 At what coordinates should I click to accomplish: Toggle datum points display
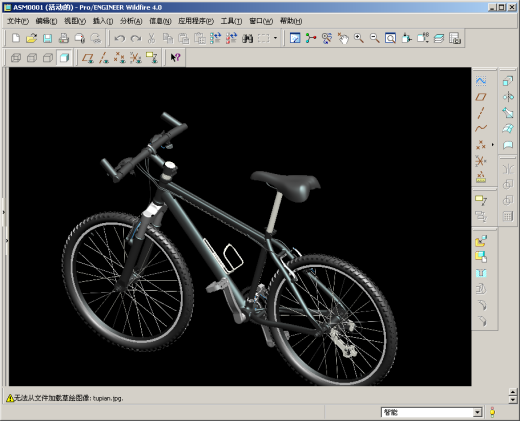click(x=120, y=58)
